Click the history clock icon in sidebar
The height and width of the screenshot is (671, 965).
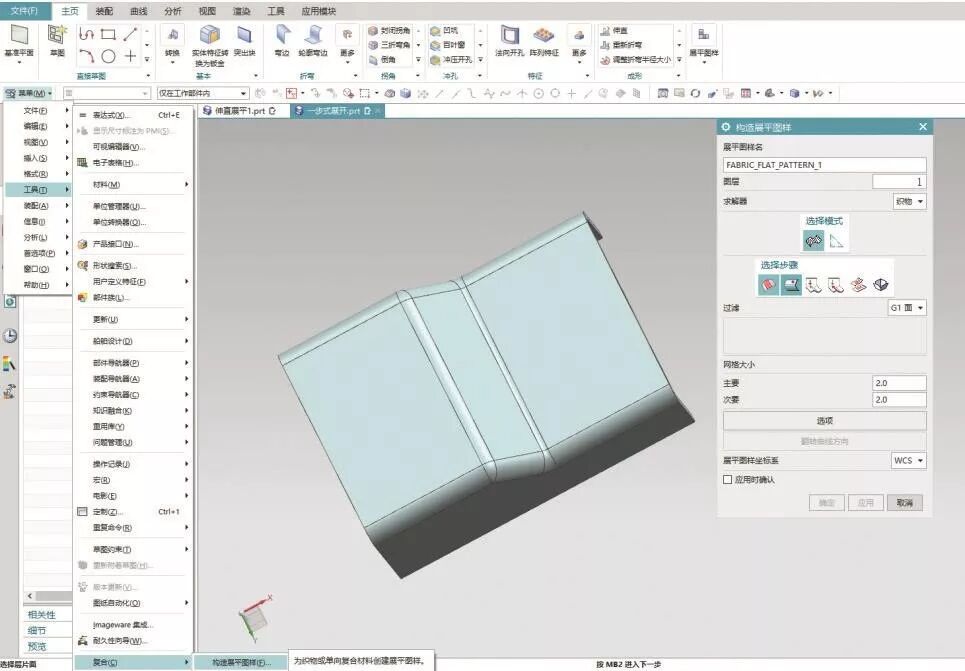(x=10, y=336)
